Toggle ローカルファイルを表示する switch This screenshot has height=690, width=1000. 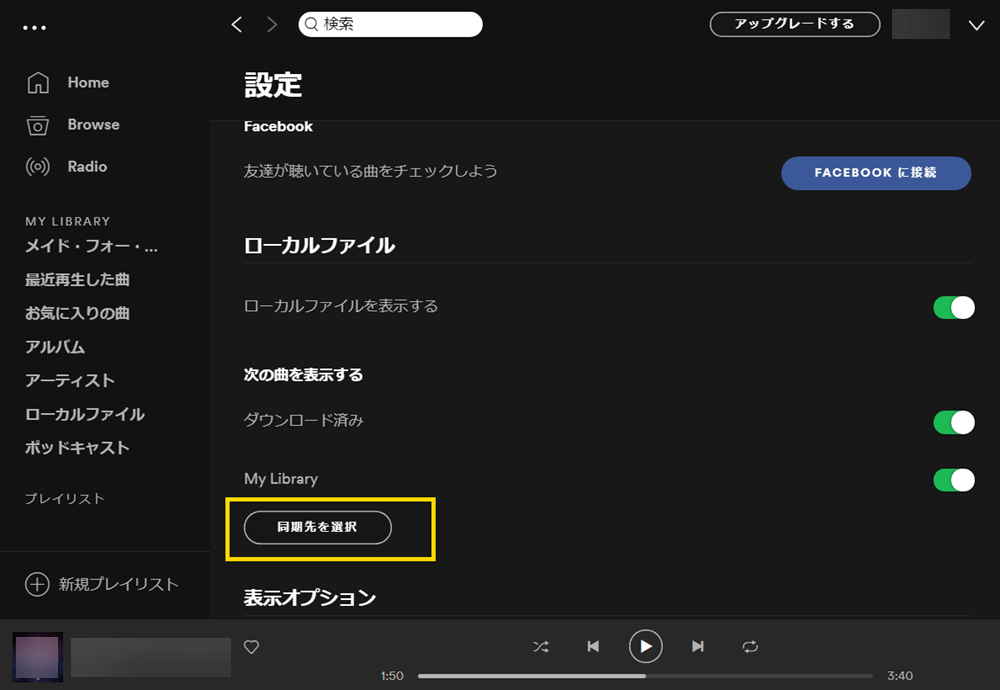(953, 307)
